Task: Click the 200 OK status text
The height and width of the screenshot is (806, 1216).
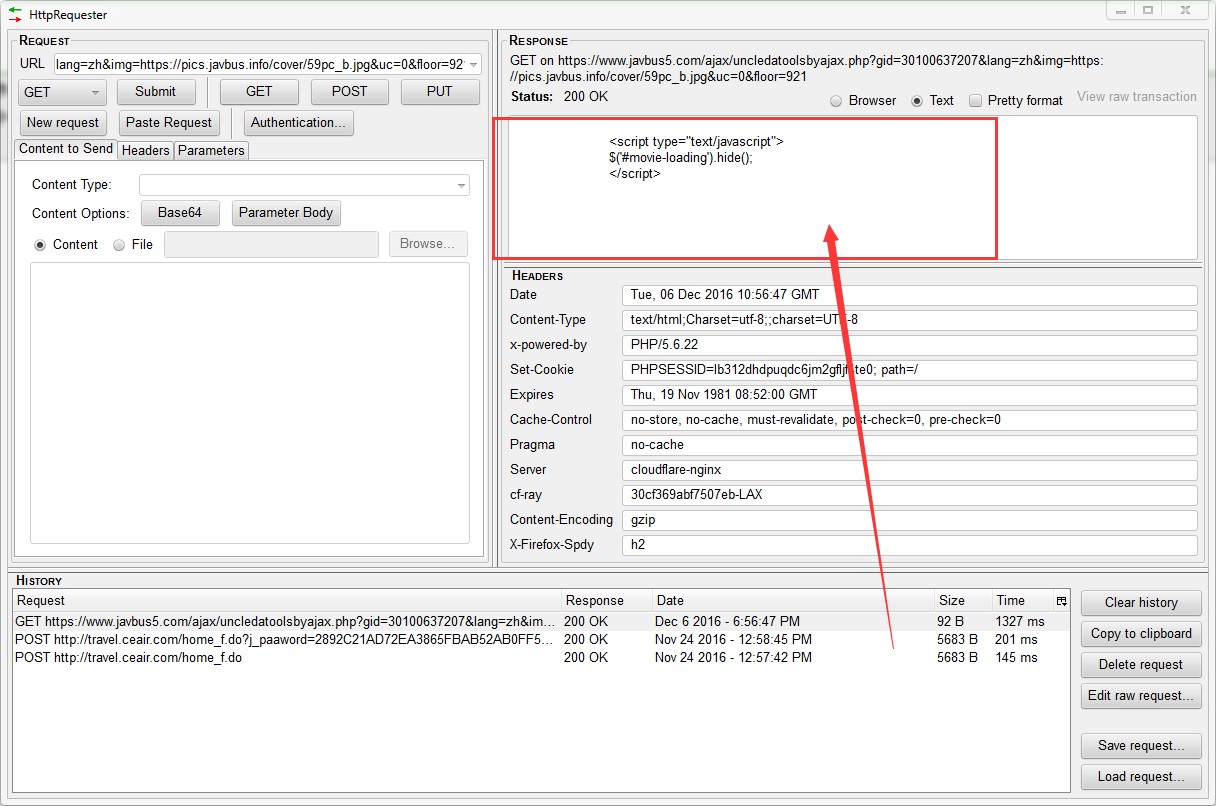Action: pyautogui.click(x=585, y=97)
